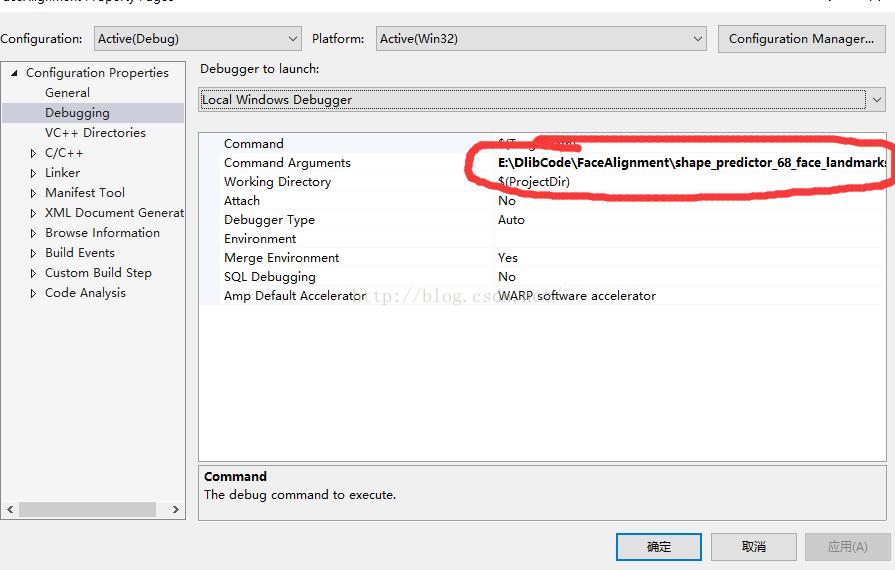Image resolution: width=895 pixels, height=570 pixels.
Task: Expand the Manifest Tool node arrow
Action: pos(33,193)
